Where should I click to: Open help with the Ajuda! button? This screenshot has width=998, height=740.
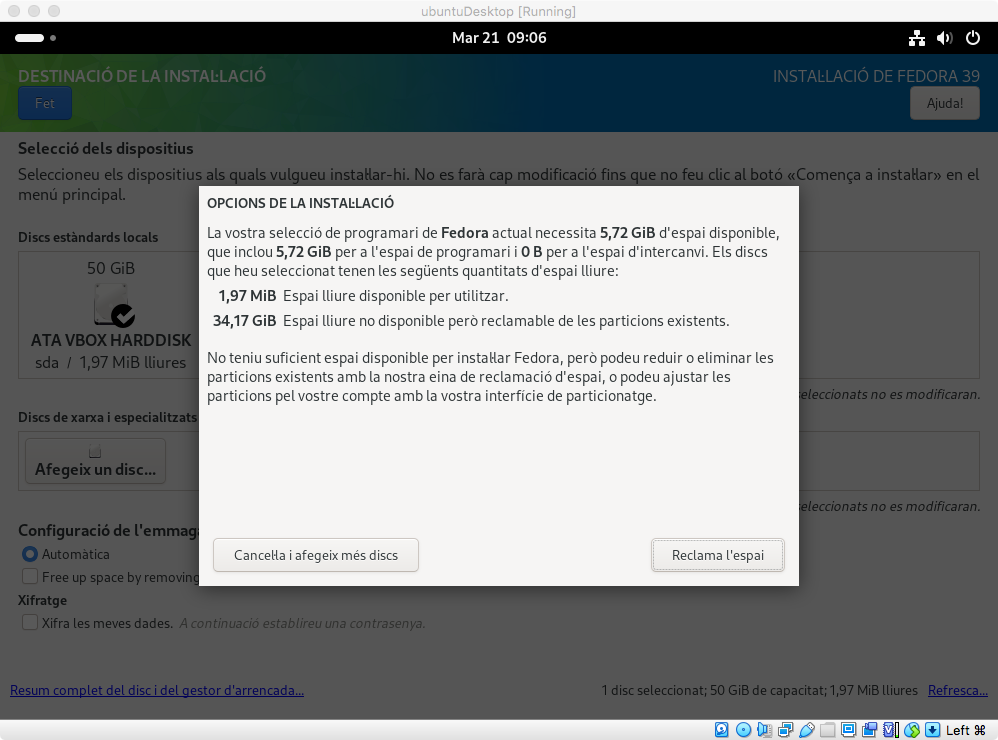[x=945, y=103]
